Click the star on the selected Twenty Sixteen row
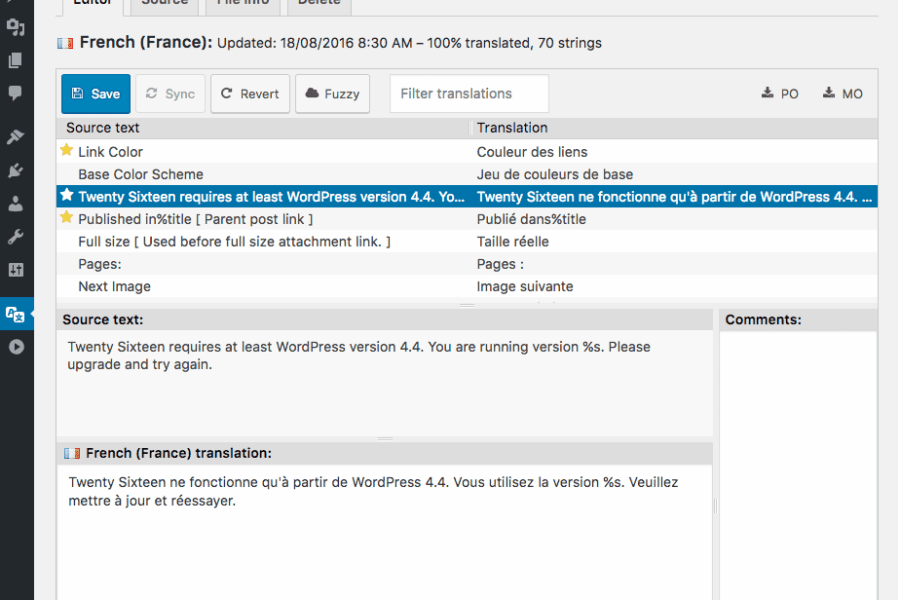 [67, 195]
